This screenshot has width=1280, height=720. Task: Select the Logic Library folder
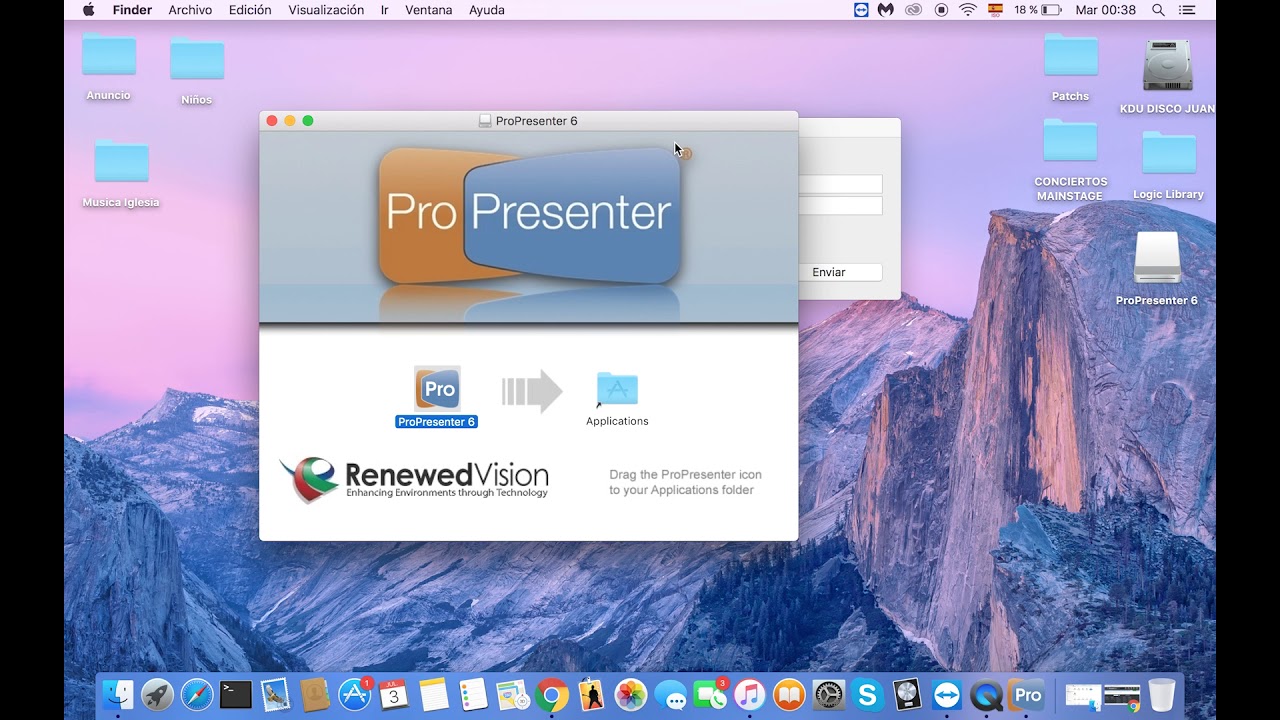(1168, 154)
